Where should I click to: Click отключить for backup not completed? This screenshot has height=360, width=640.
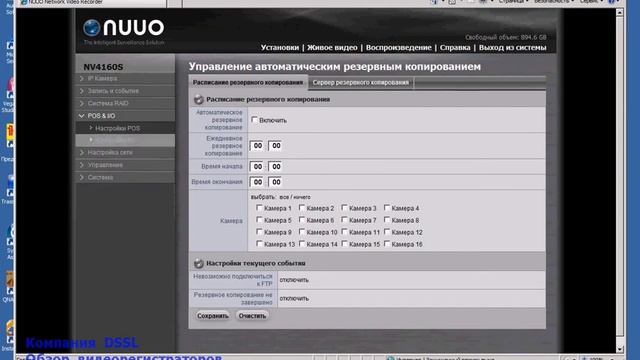(x=294, y=298)
